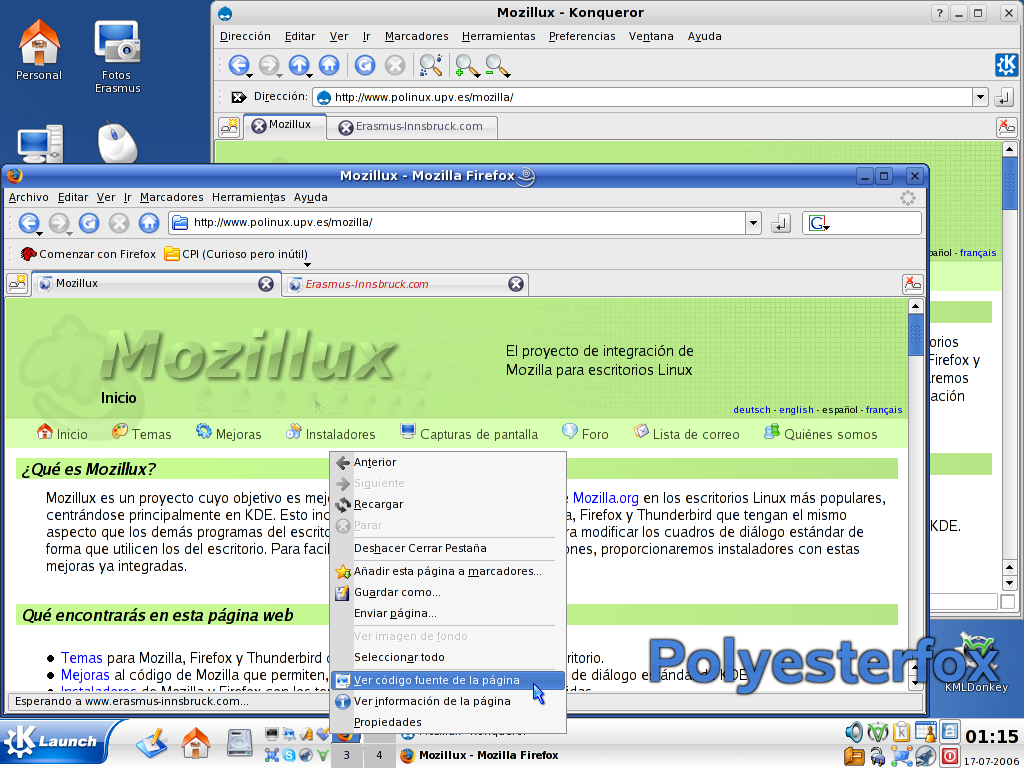The image size is (1024, 768).
Task: Click Konqueror home button
Action: [x=328, y=65]
